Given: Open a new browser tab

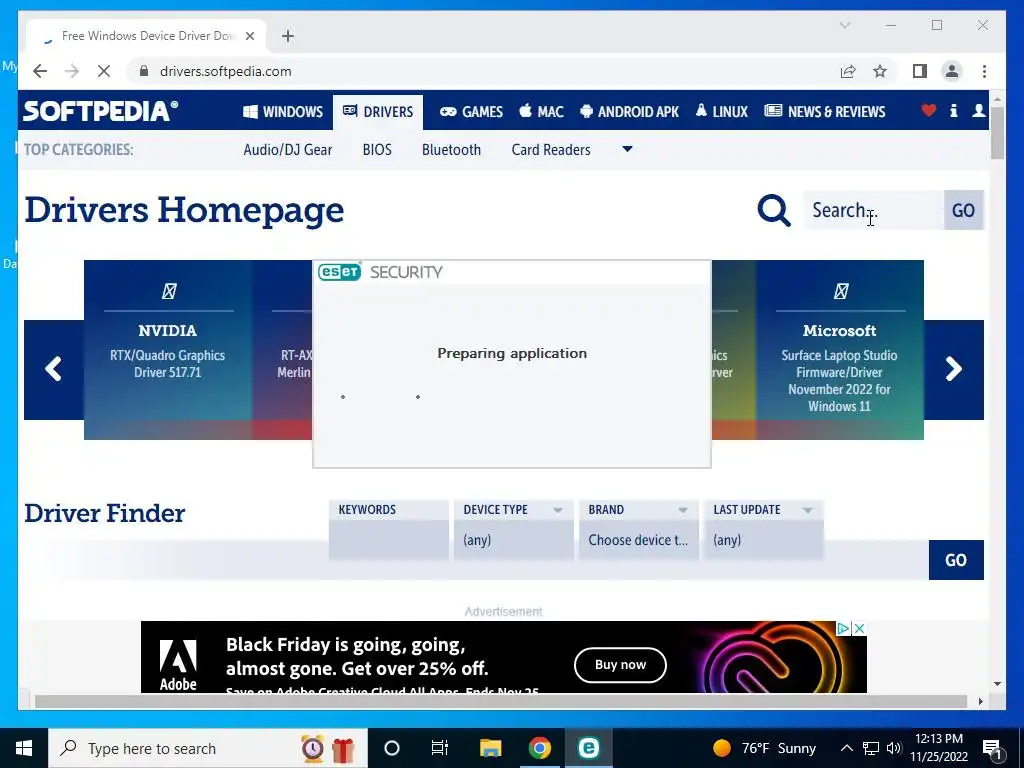Looking at the screenshot, I should tap(287, 36).
